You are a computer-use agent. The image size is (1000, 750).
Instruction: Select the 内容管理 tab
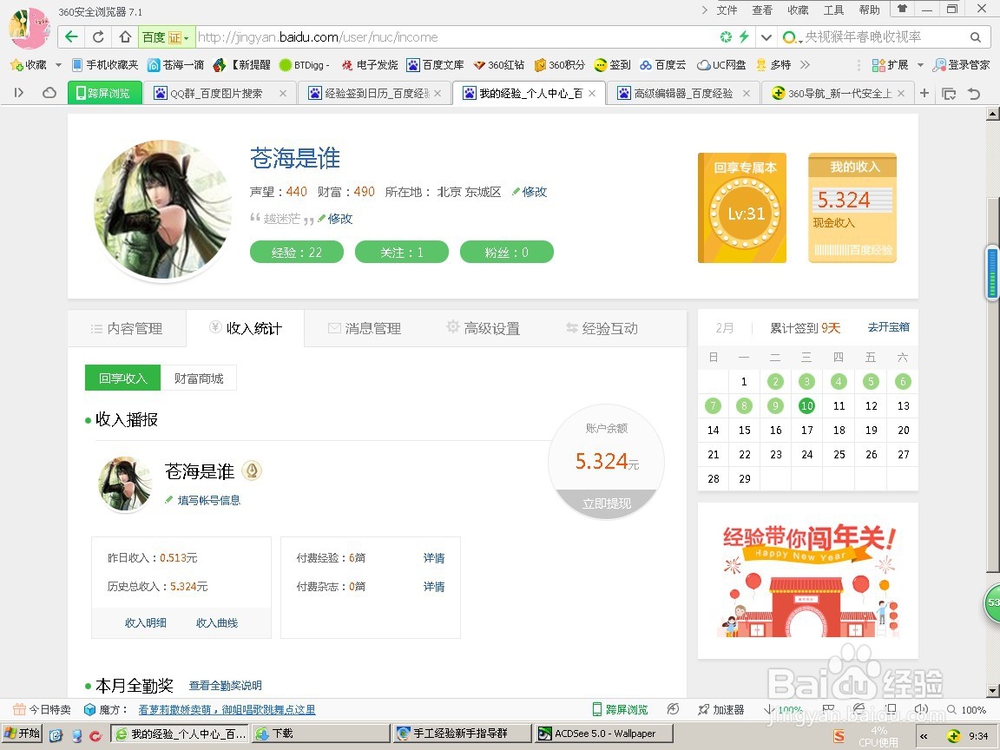click(127, 328)
